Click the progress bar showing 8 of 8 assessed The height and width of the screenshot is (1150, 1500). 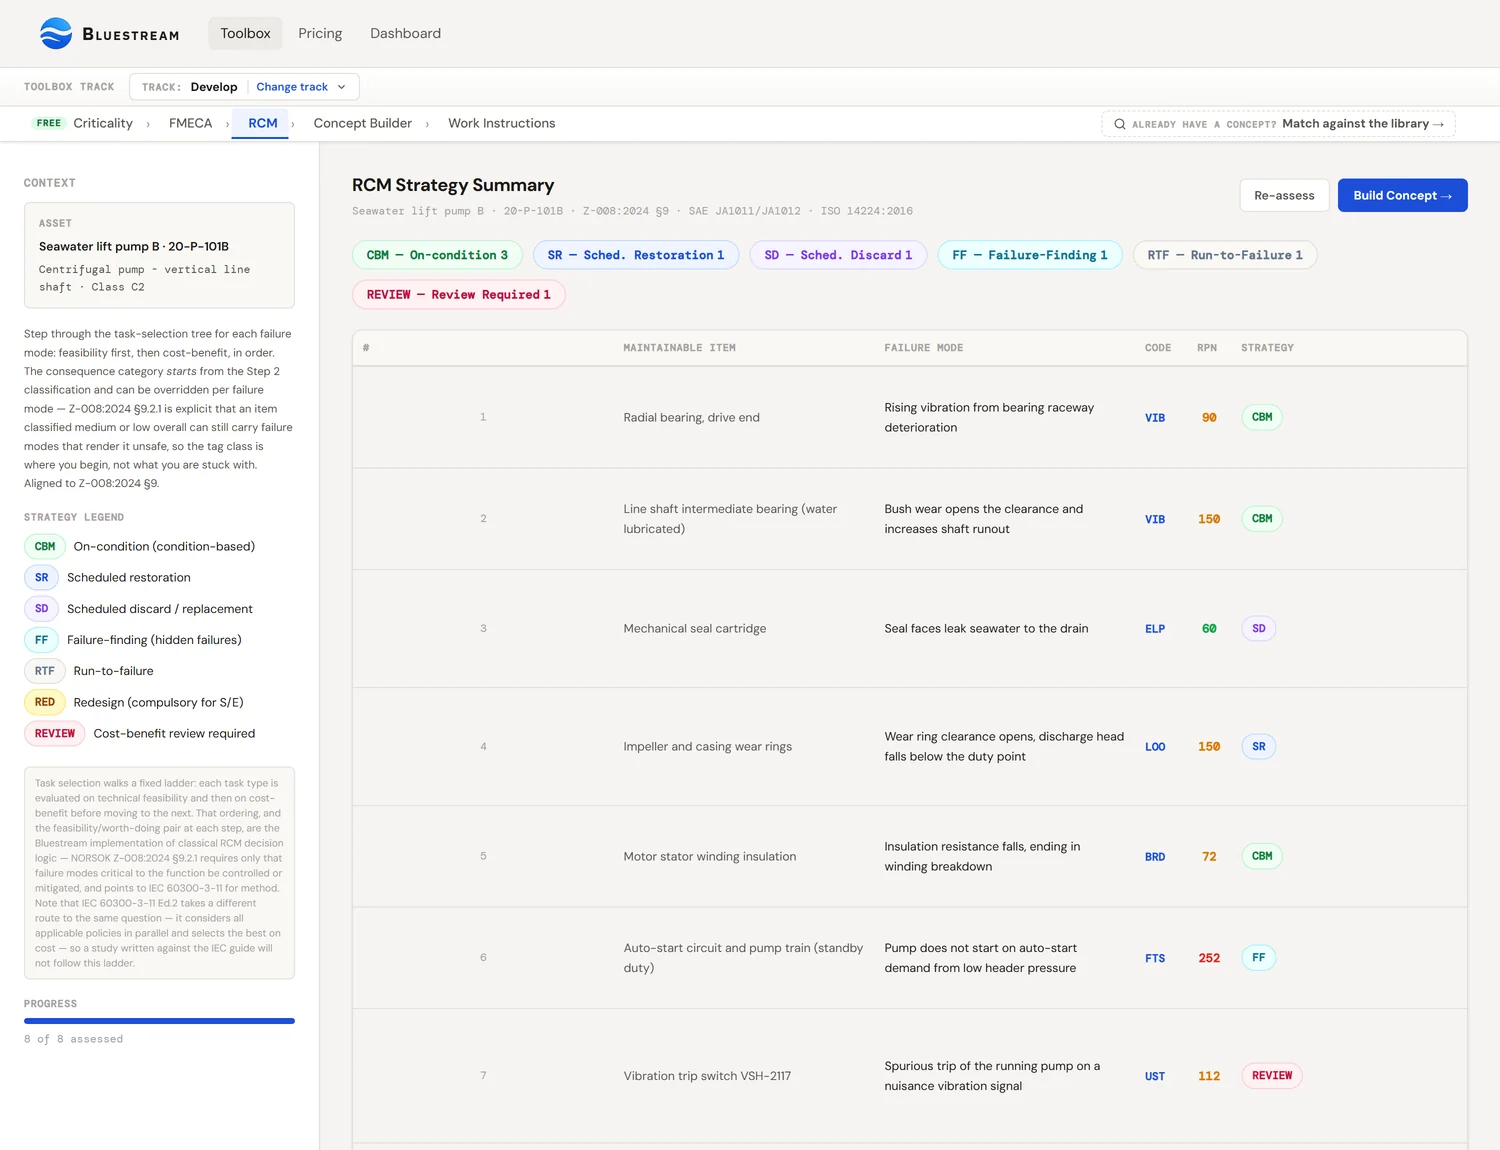pyautogui.click(x=159, y=1021)
